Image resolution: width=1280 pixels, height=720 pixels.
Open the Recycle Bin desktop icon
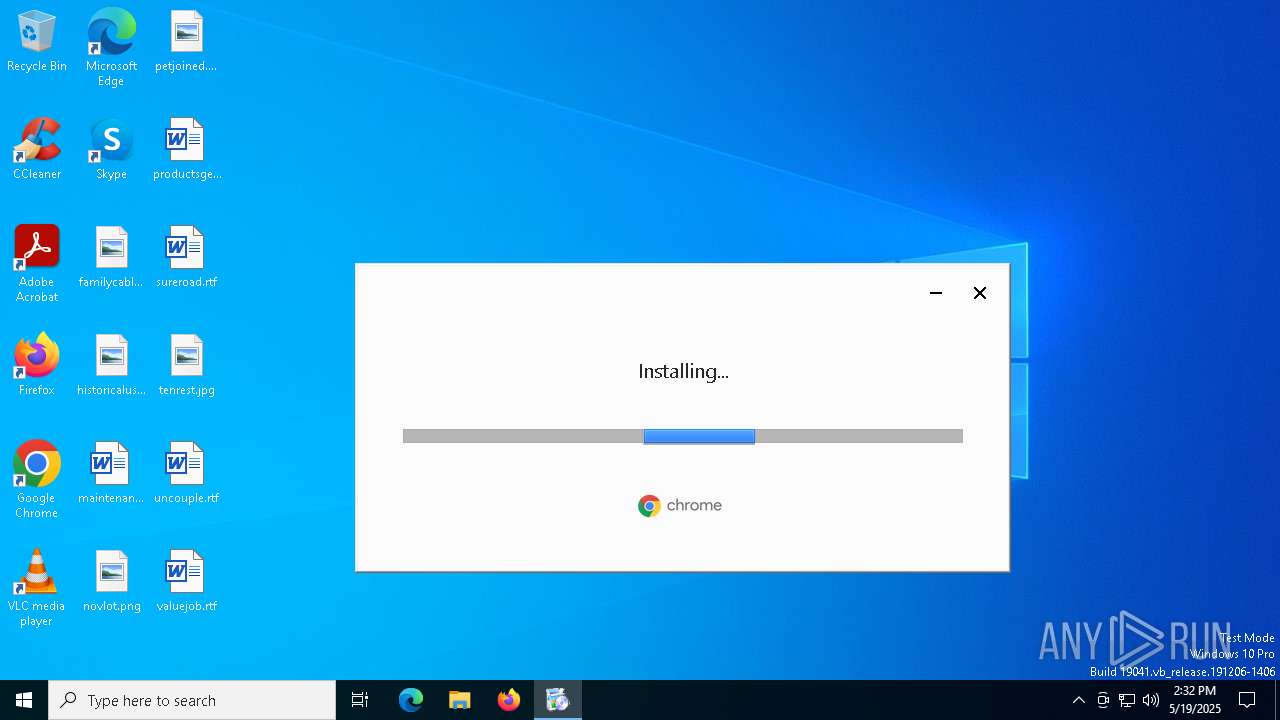pos(37,42)
